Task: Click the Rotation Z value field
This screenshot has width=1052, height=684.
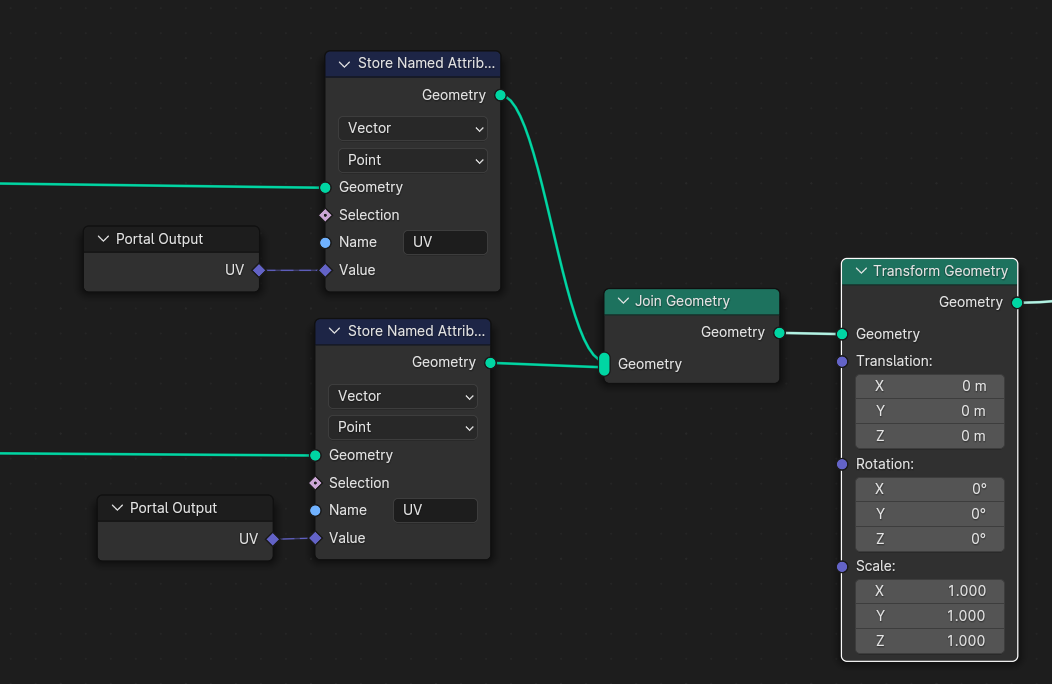Action: coord(930,539)
